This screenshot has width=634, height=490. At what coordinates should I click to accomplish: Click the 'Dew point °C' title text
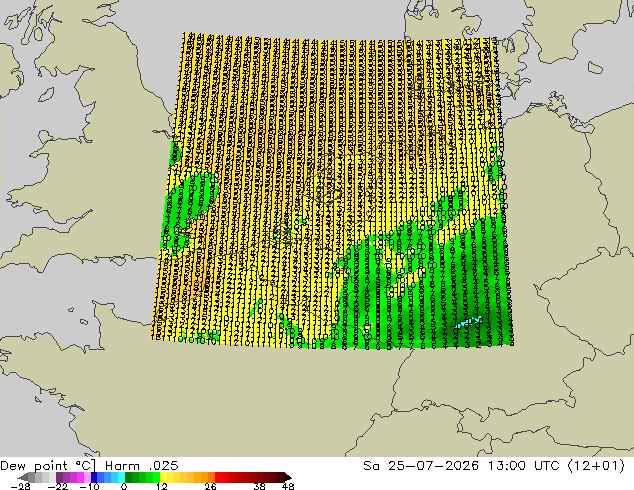(48, 466)
